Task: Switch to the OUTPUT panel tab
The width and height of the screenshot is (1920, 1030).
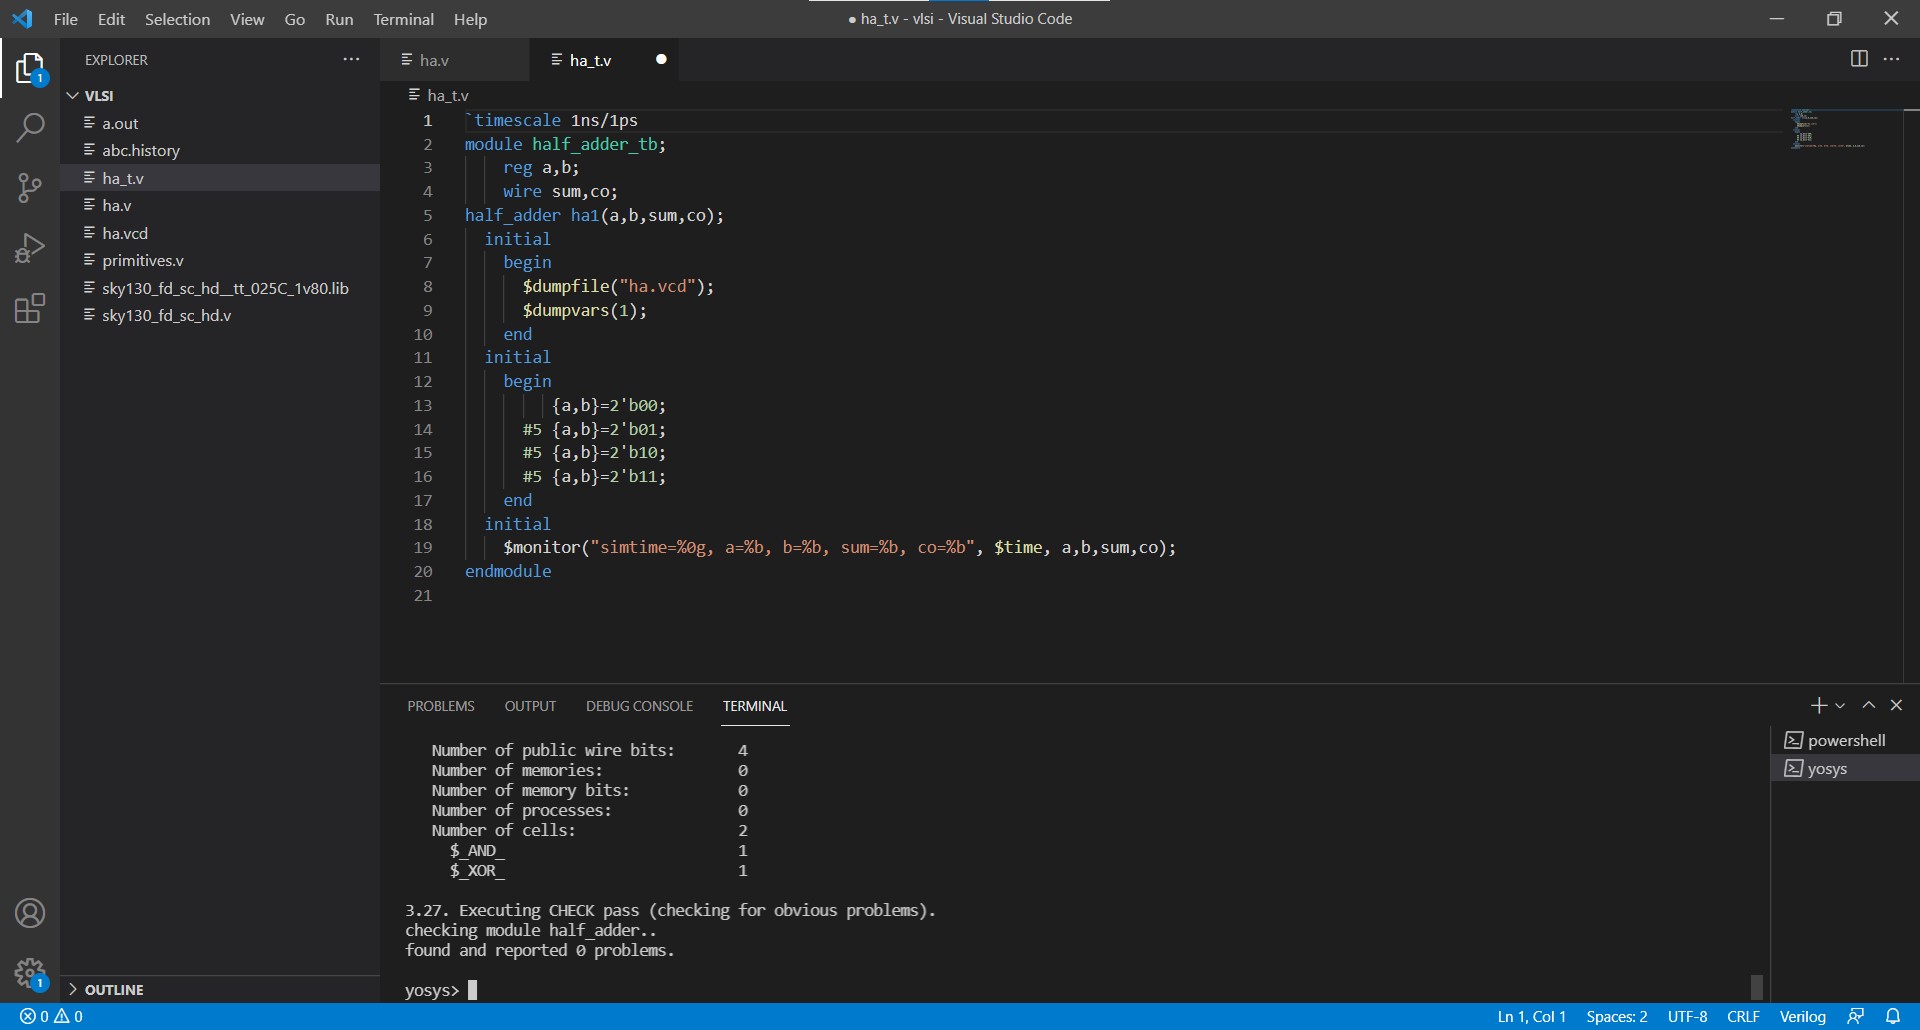Action: pyautogui.click(x=530, y=706)
